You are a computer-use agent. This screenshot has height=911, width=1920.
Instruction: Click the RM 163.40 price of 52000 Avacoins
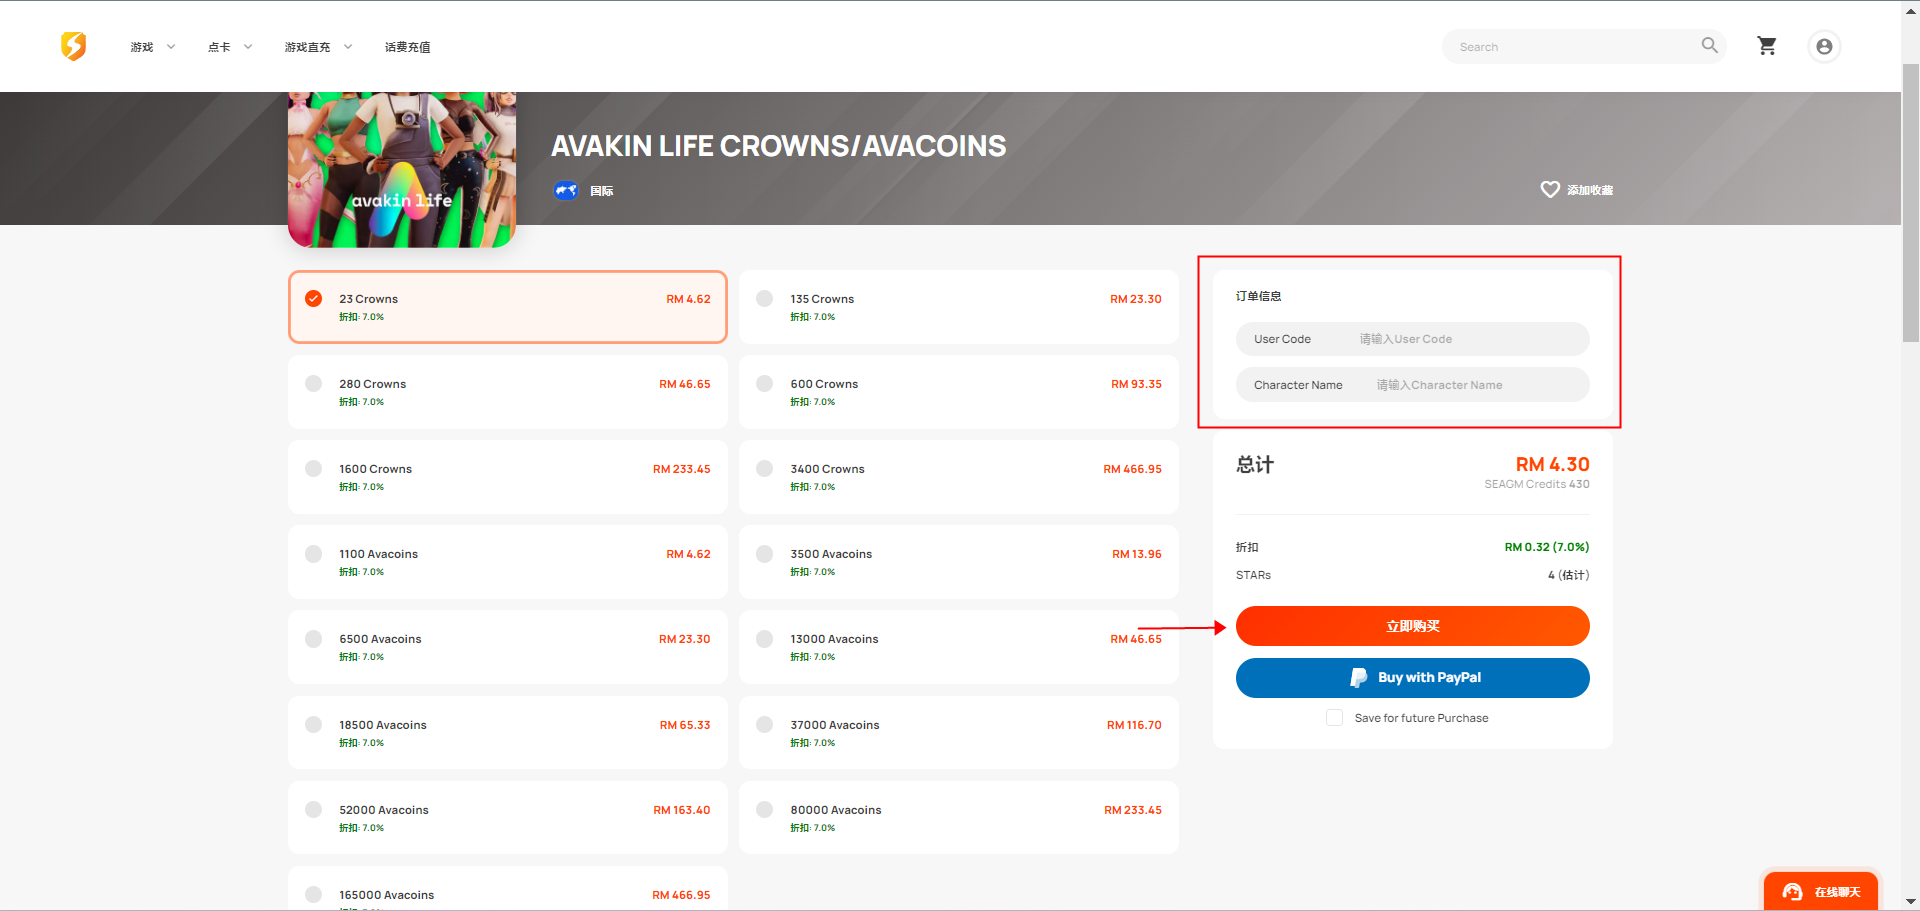(682, 810)
